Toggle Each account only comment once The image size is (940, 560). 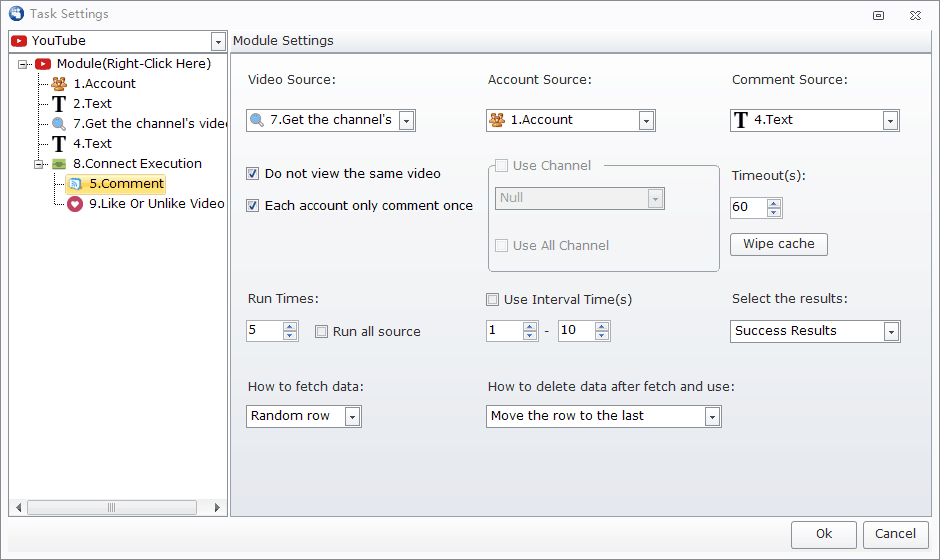[x=253, y=206]
